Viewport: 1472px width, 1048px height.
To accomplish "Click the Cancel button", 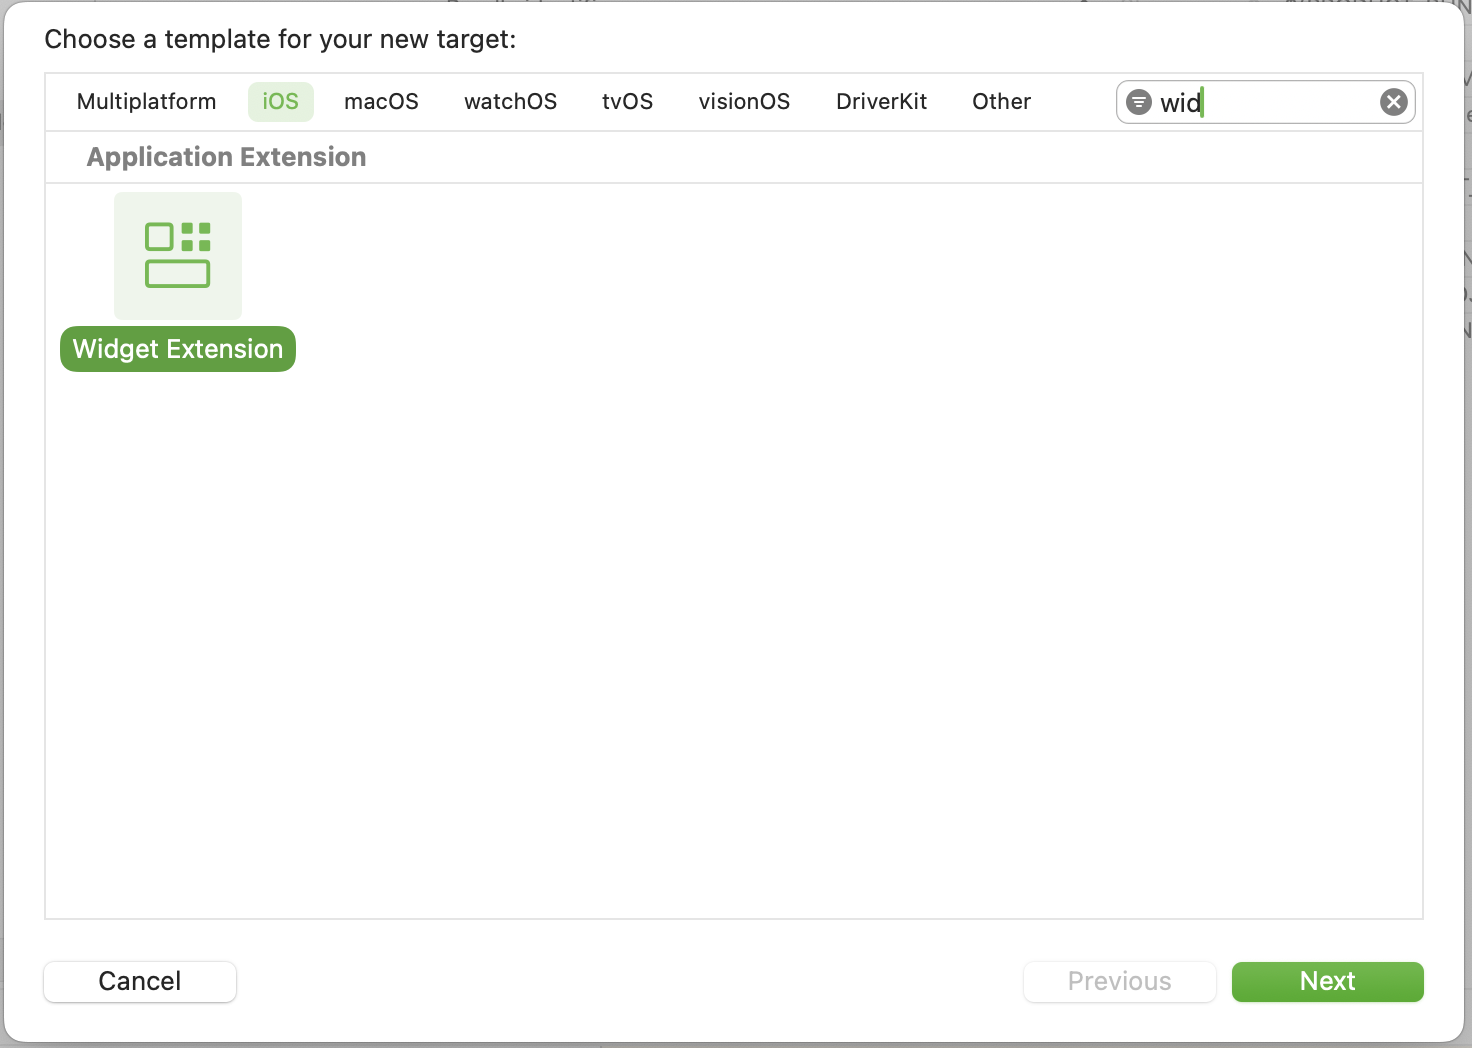I will coord(140,981).
